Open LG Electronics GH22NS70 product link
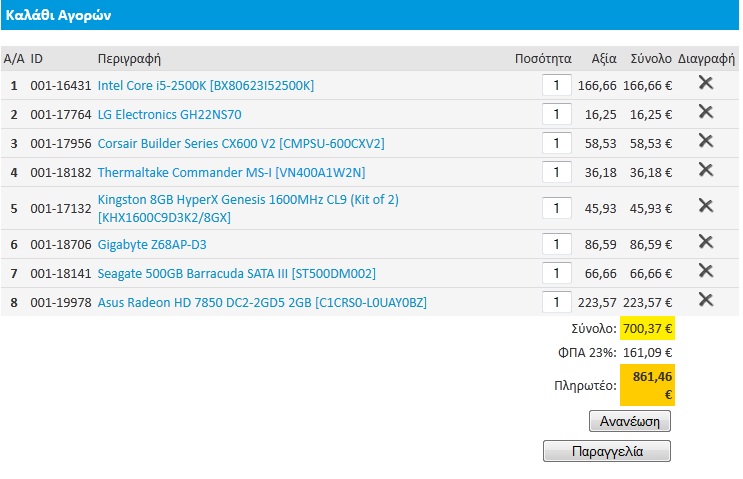743x479 pixels. pyautogui.click(x=169, y=115)
